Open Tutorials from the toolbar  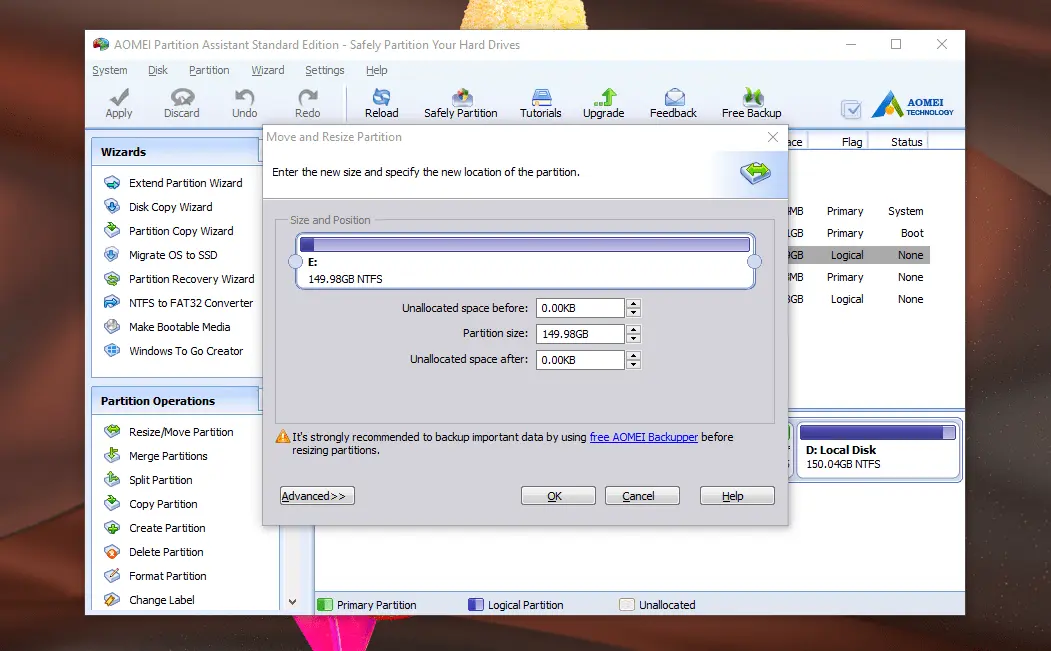(x=541, y=103)
